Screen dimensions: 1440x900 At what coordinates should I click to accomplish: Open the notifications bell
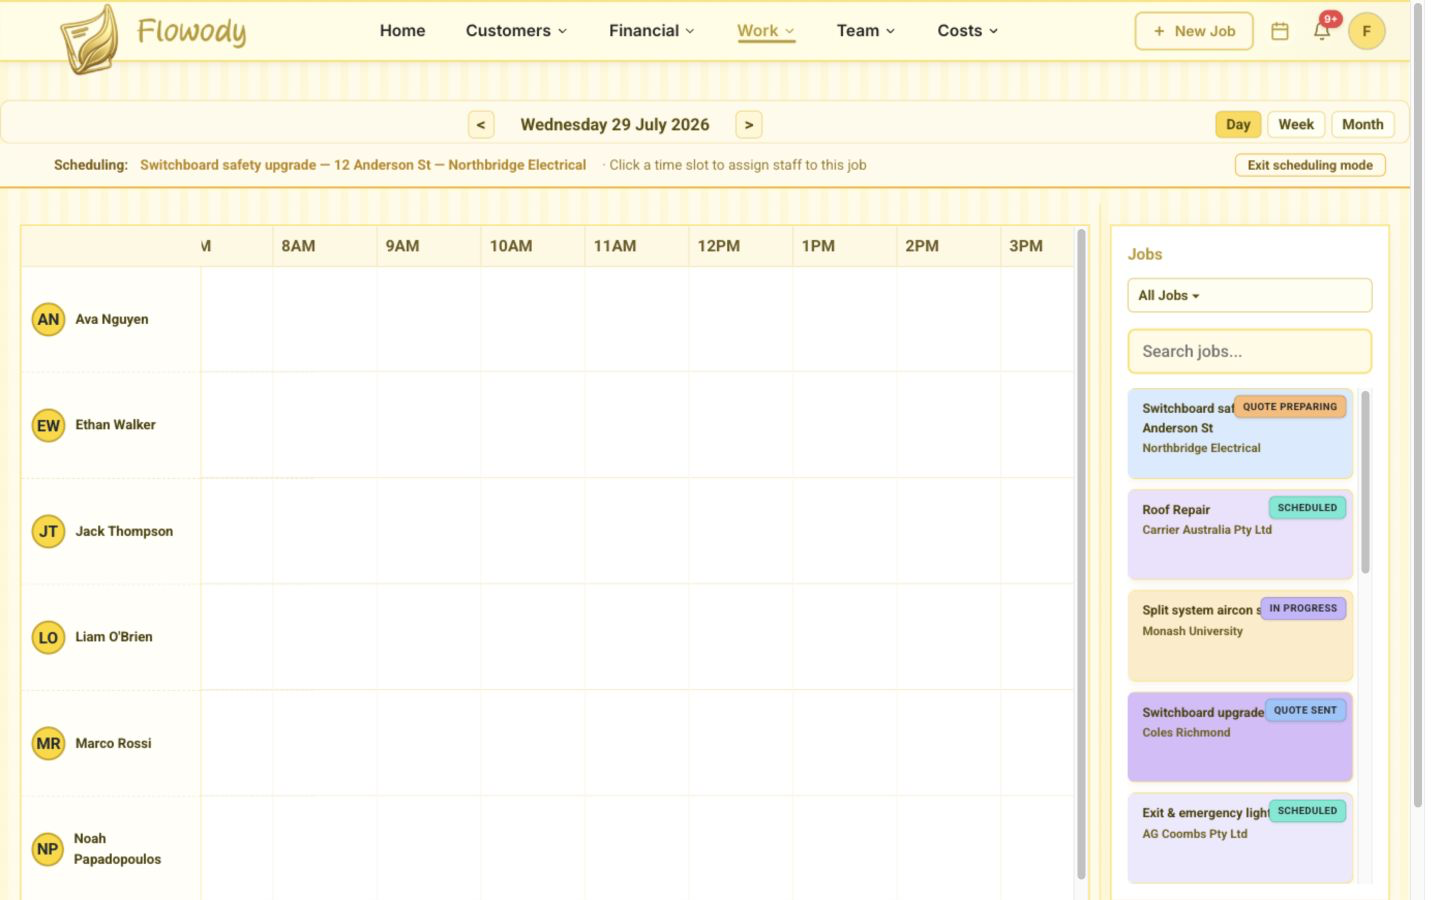coord(1322,31)
